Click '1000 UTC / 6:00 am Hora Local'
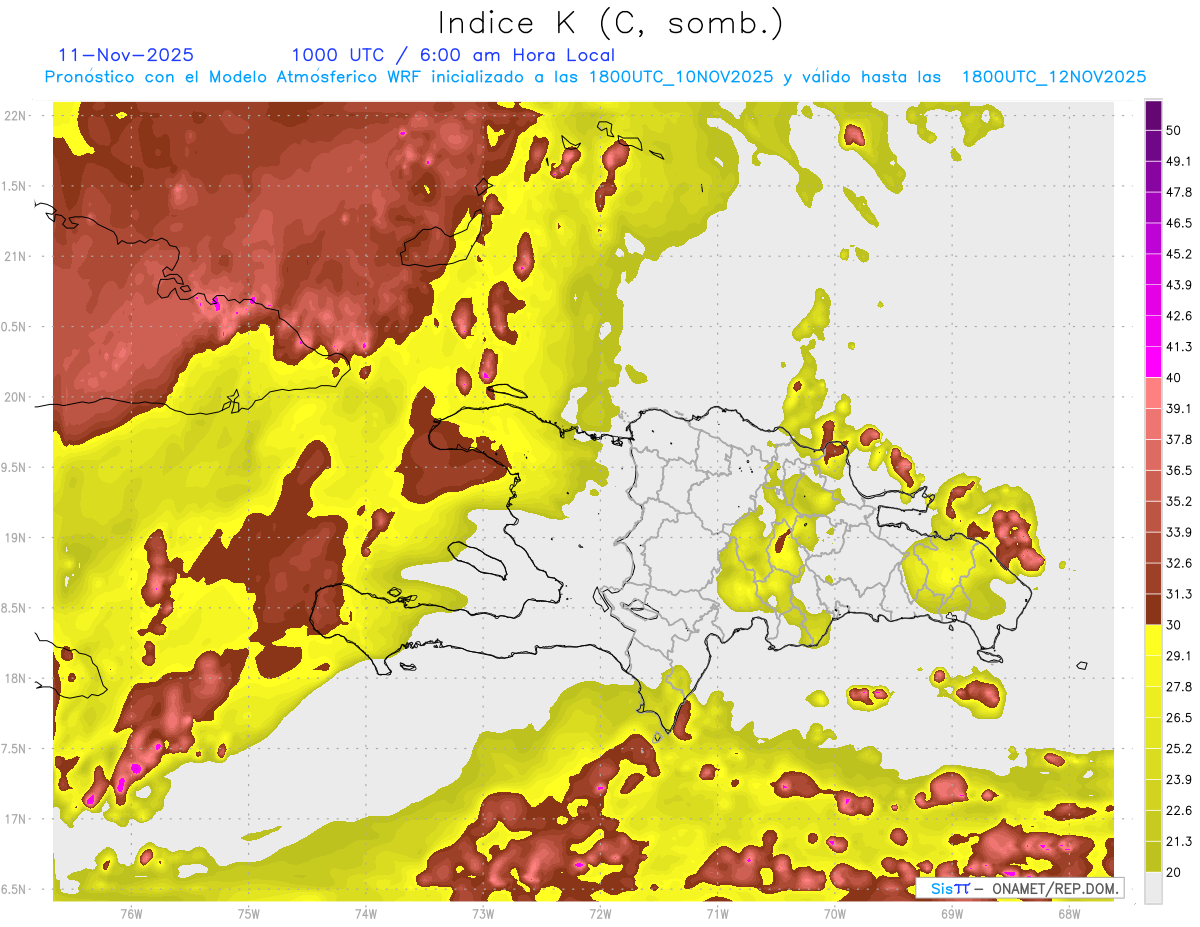Image resolution: width=1200 pixels, height=927 pixels. pyautogui.click(x=453, y=55)
